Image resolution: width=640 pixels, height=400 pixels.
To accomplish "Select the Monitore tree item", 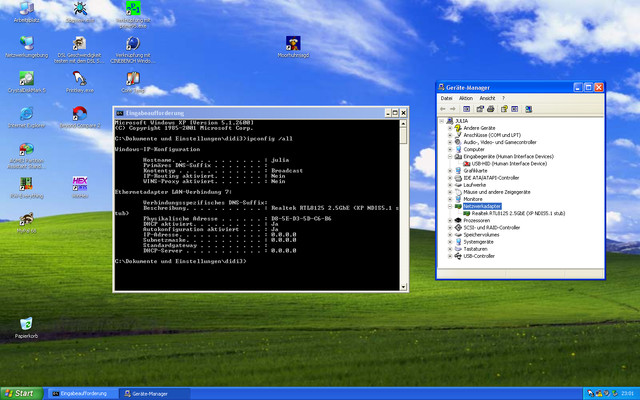I will click(x=473, y=199).
